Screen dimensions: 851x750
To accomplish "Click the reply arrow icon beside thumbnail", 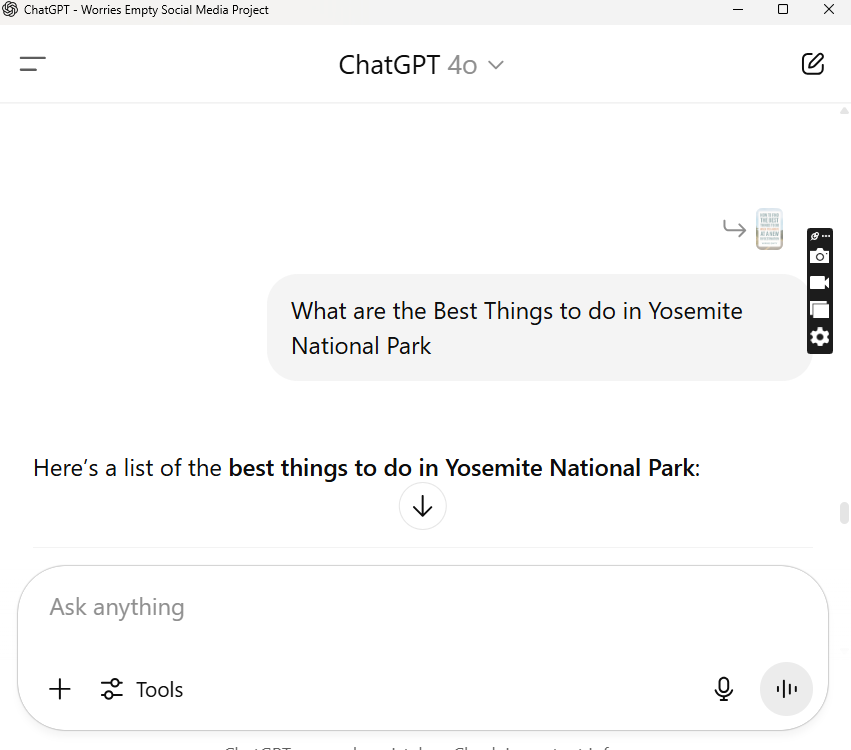I will (735, 228).
